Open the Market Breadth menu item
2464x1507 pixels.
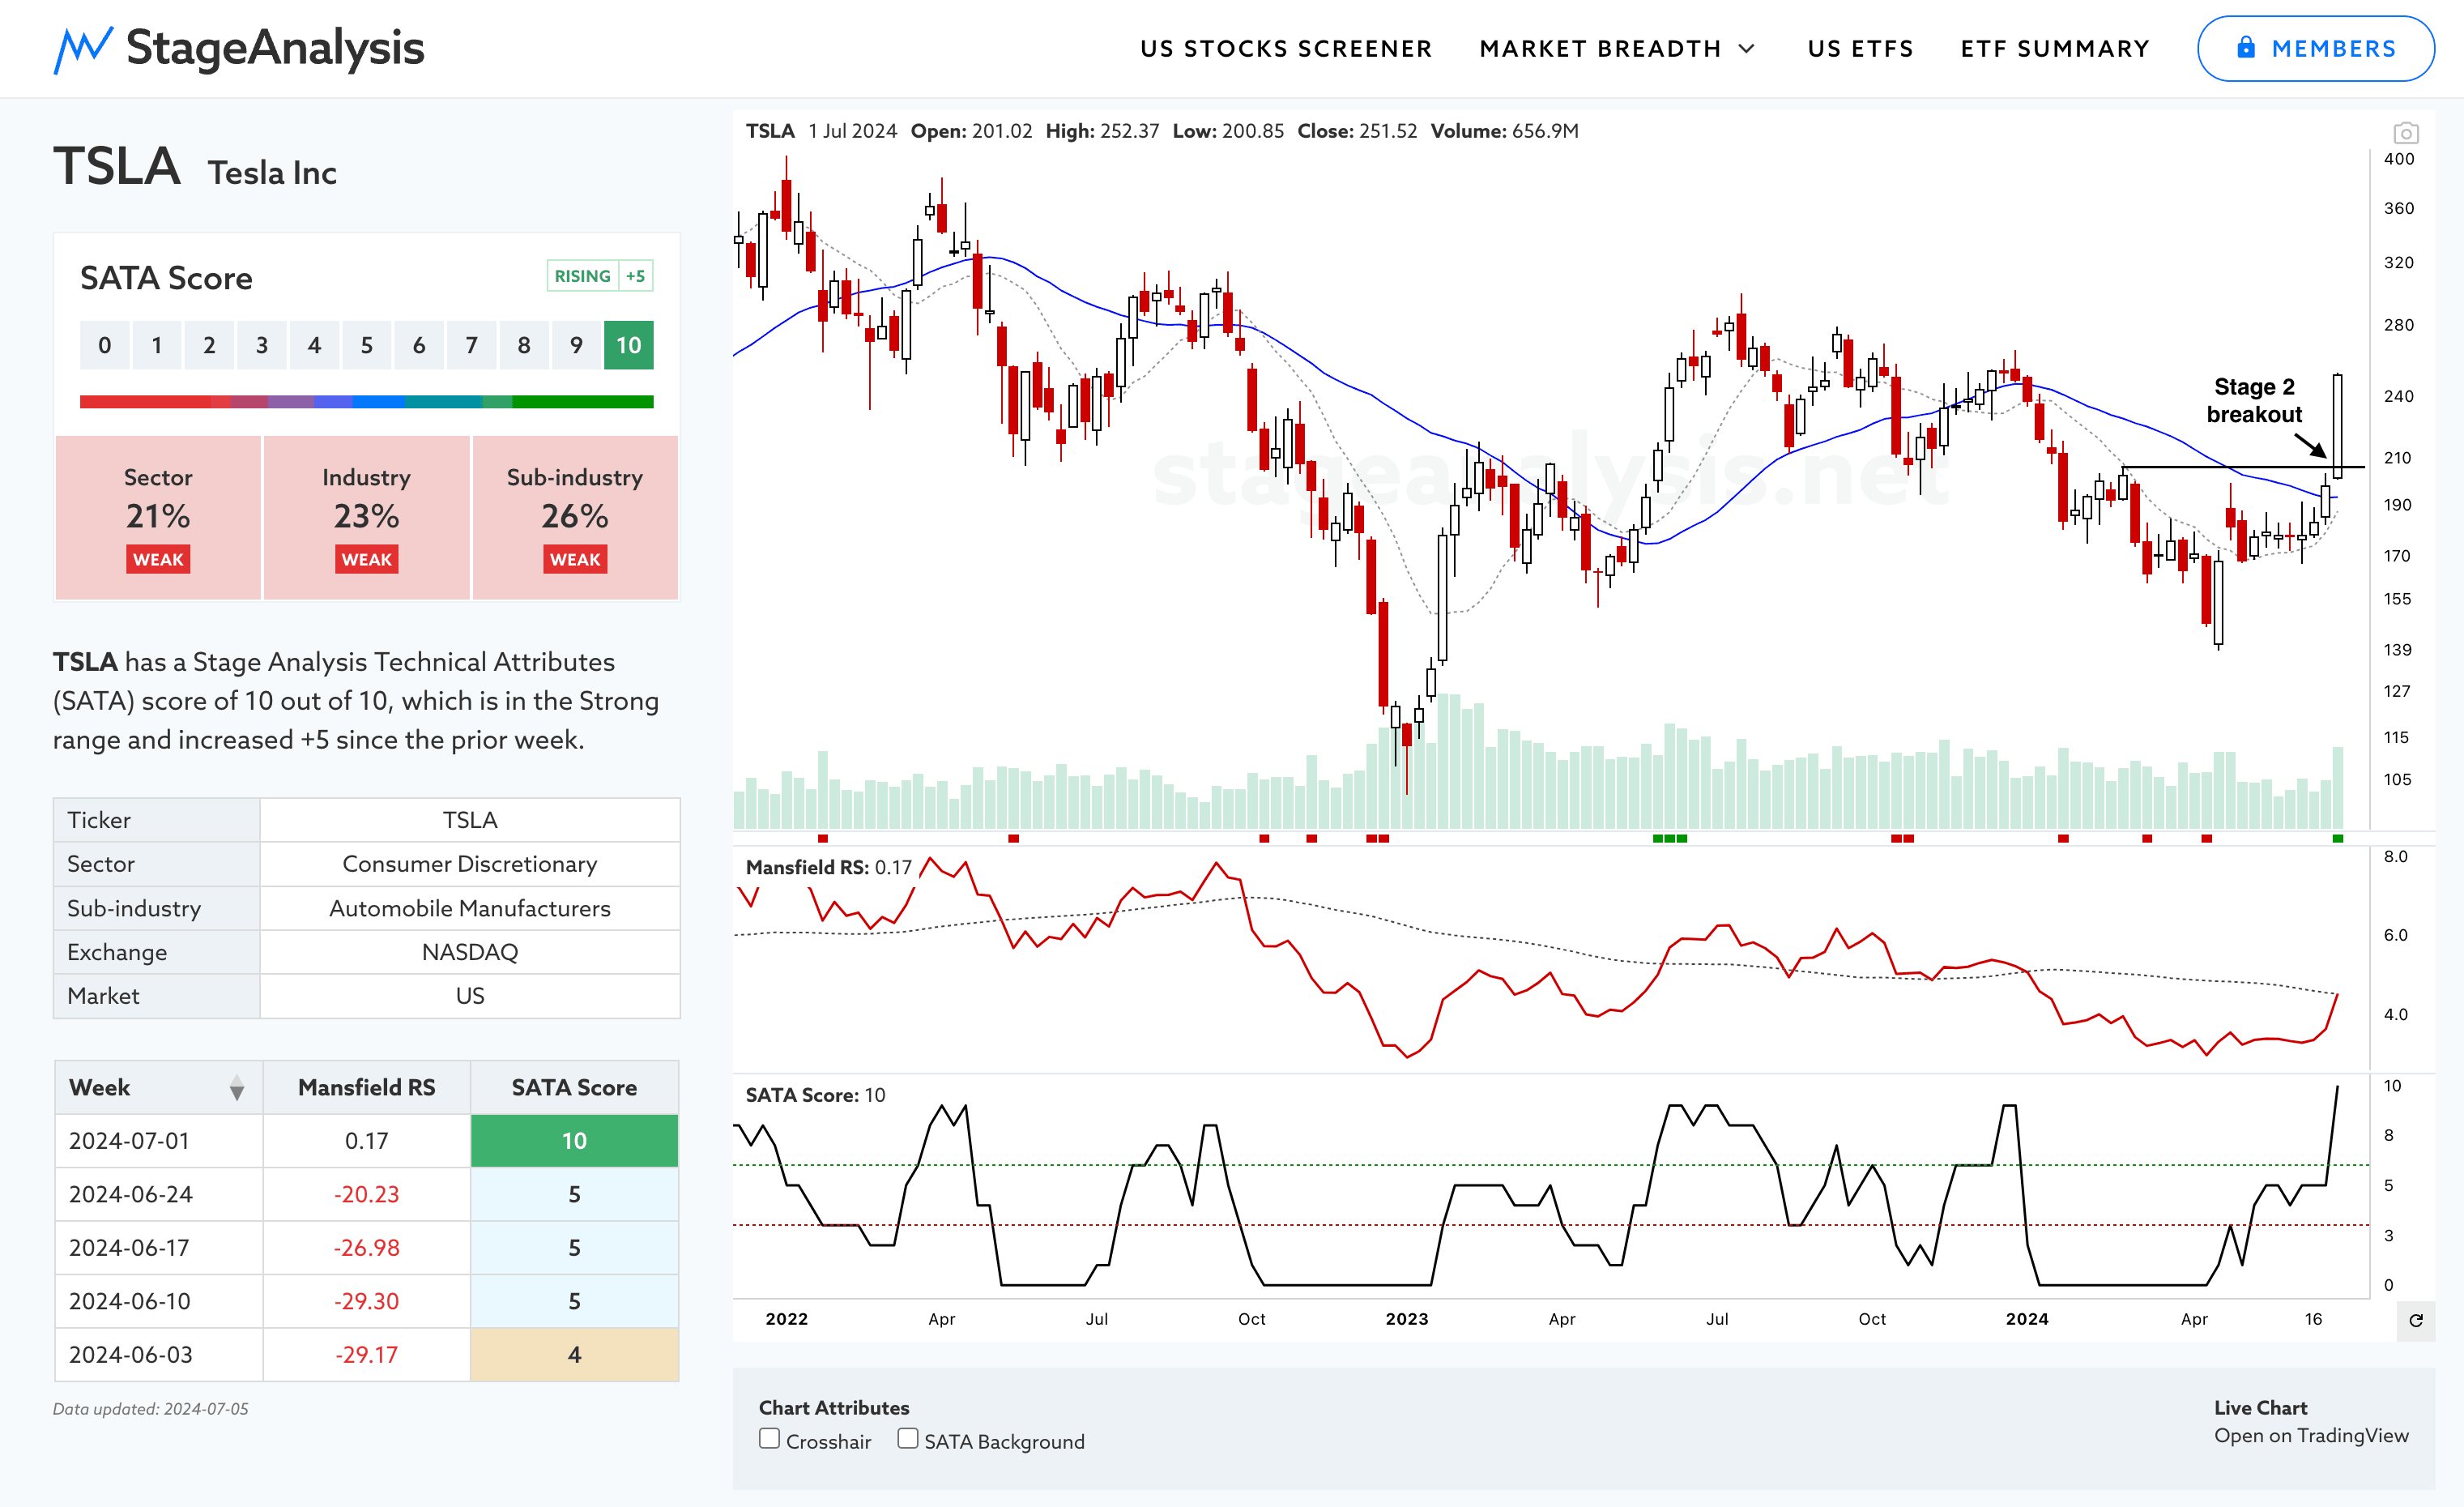[x=1600, y=48]
